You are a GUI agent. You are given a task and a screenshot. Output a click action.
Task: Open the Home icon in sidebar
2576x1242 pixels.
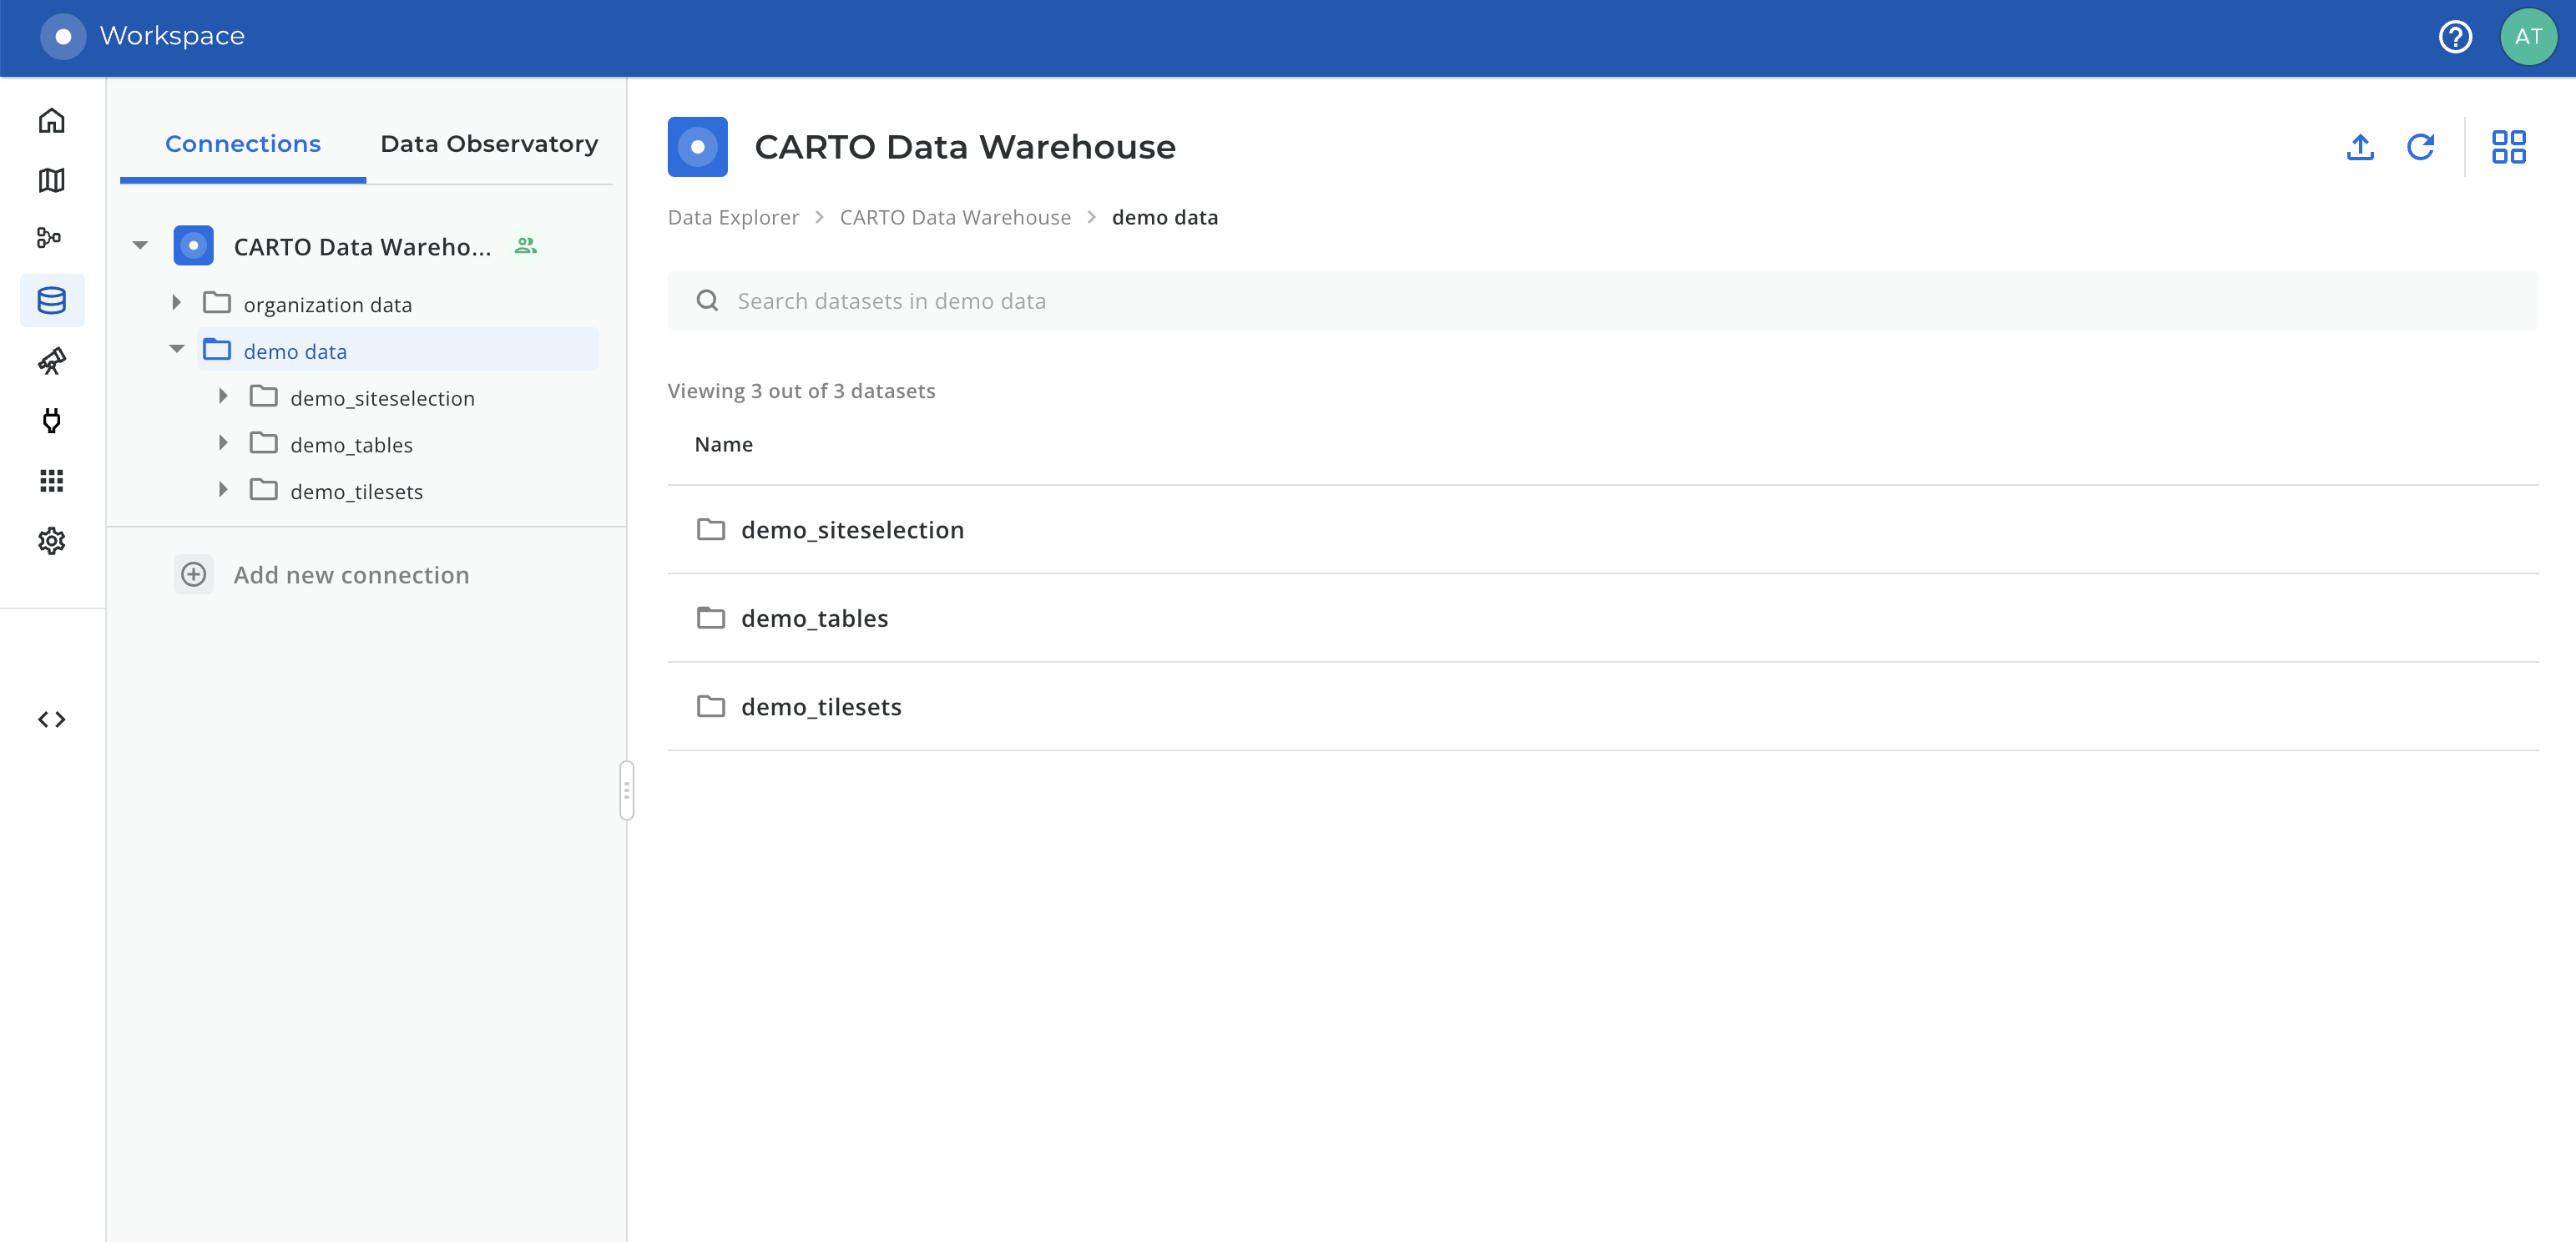click(x=52, y=121)
